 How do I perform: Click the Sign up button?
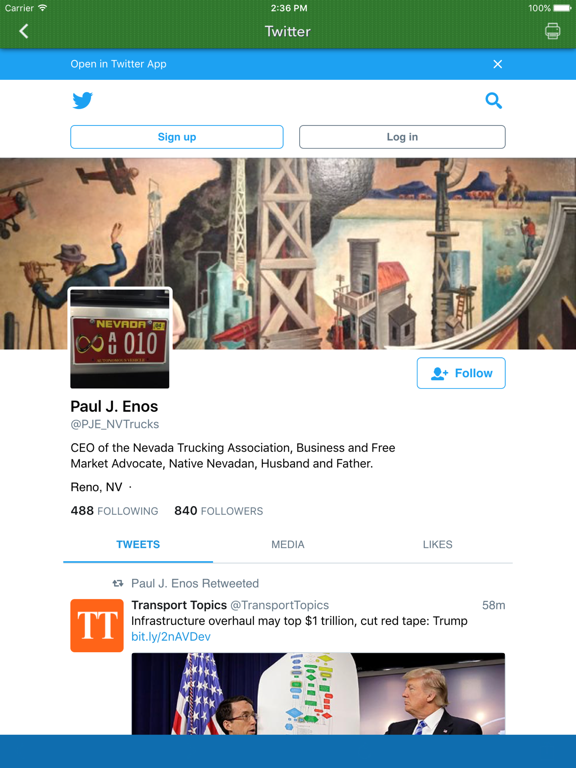point(177,137)
